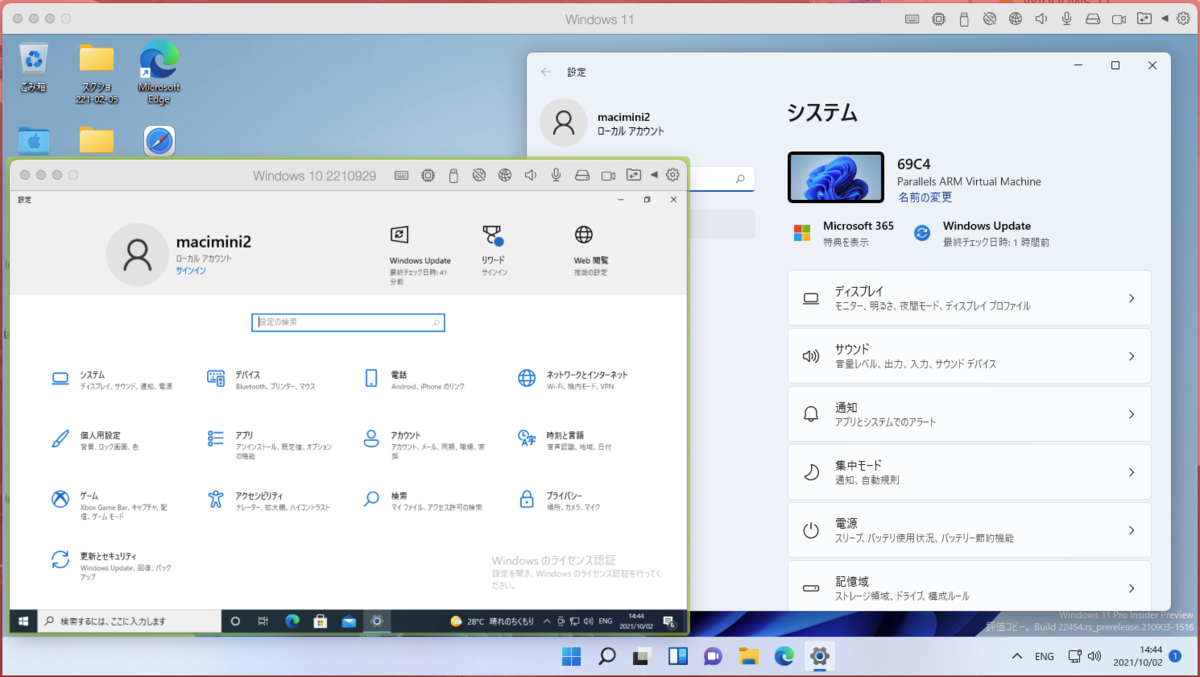Open Microsoft 365 item in Windows 11 settings
The height and width of the screenshot is (677, 1200).
click(x=844, y=233)
